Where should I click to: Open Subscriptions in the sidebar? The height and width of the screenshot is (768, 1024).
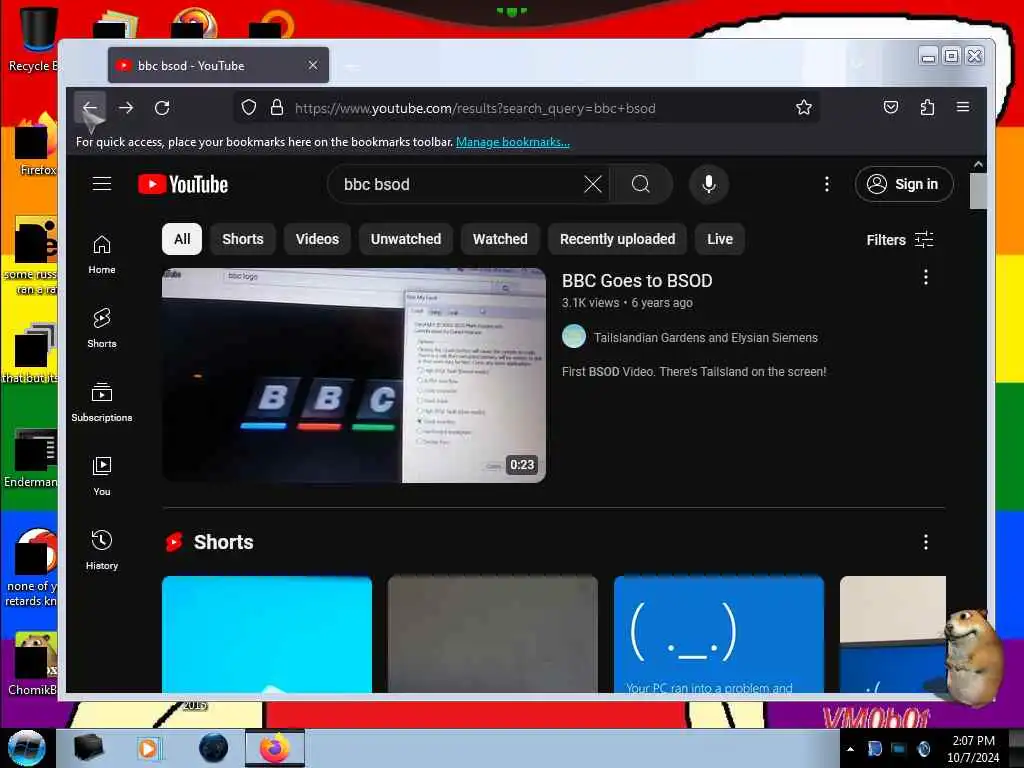pos(102,402)
